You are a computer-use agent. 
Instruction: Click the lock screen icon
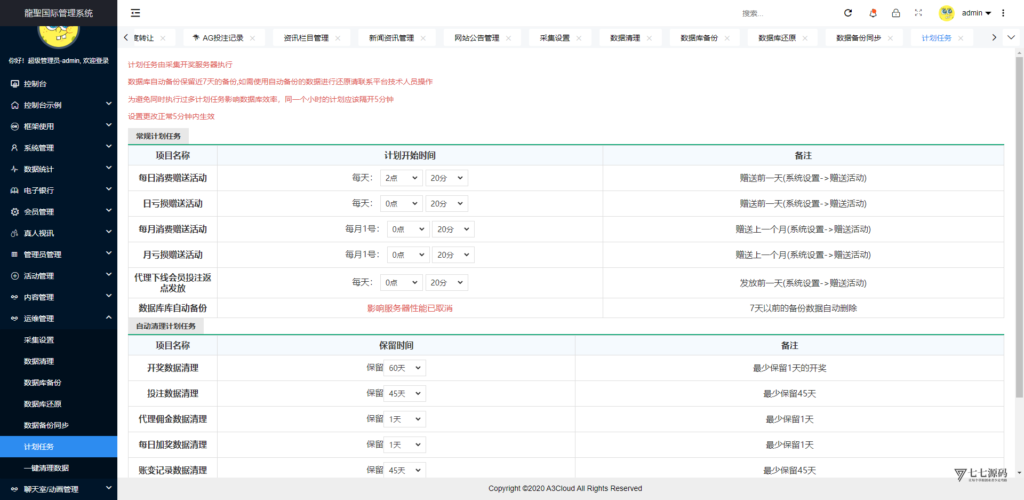pyautogui.click(x=896, y=13)
